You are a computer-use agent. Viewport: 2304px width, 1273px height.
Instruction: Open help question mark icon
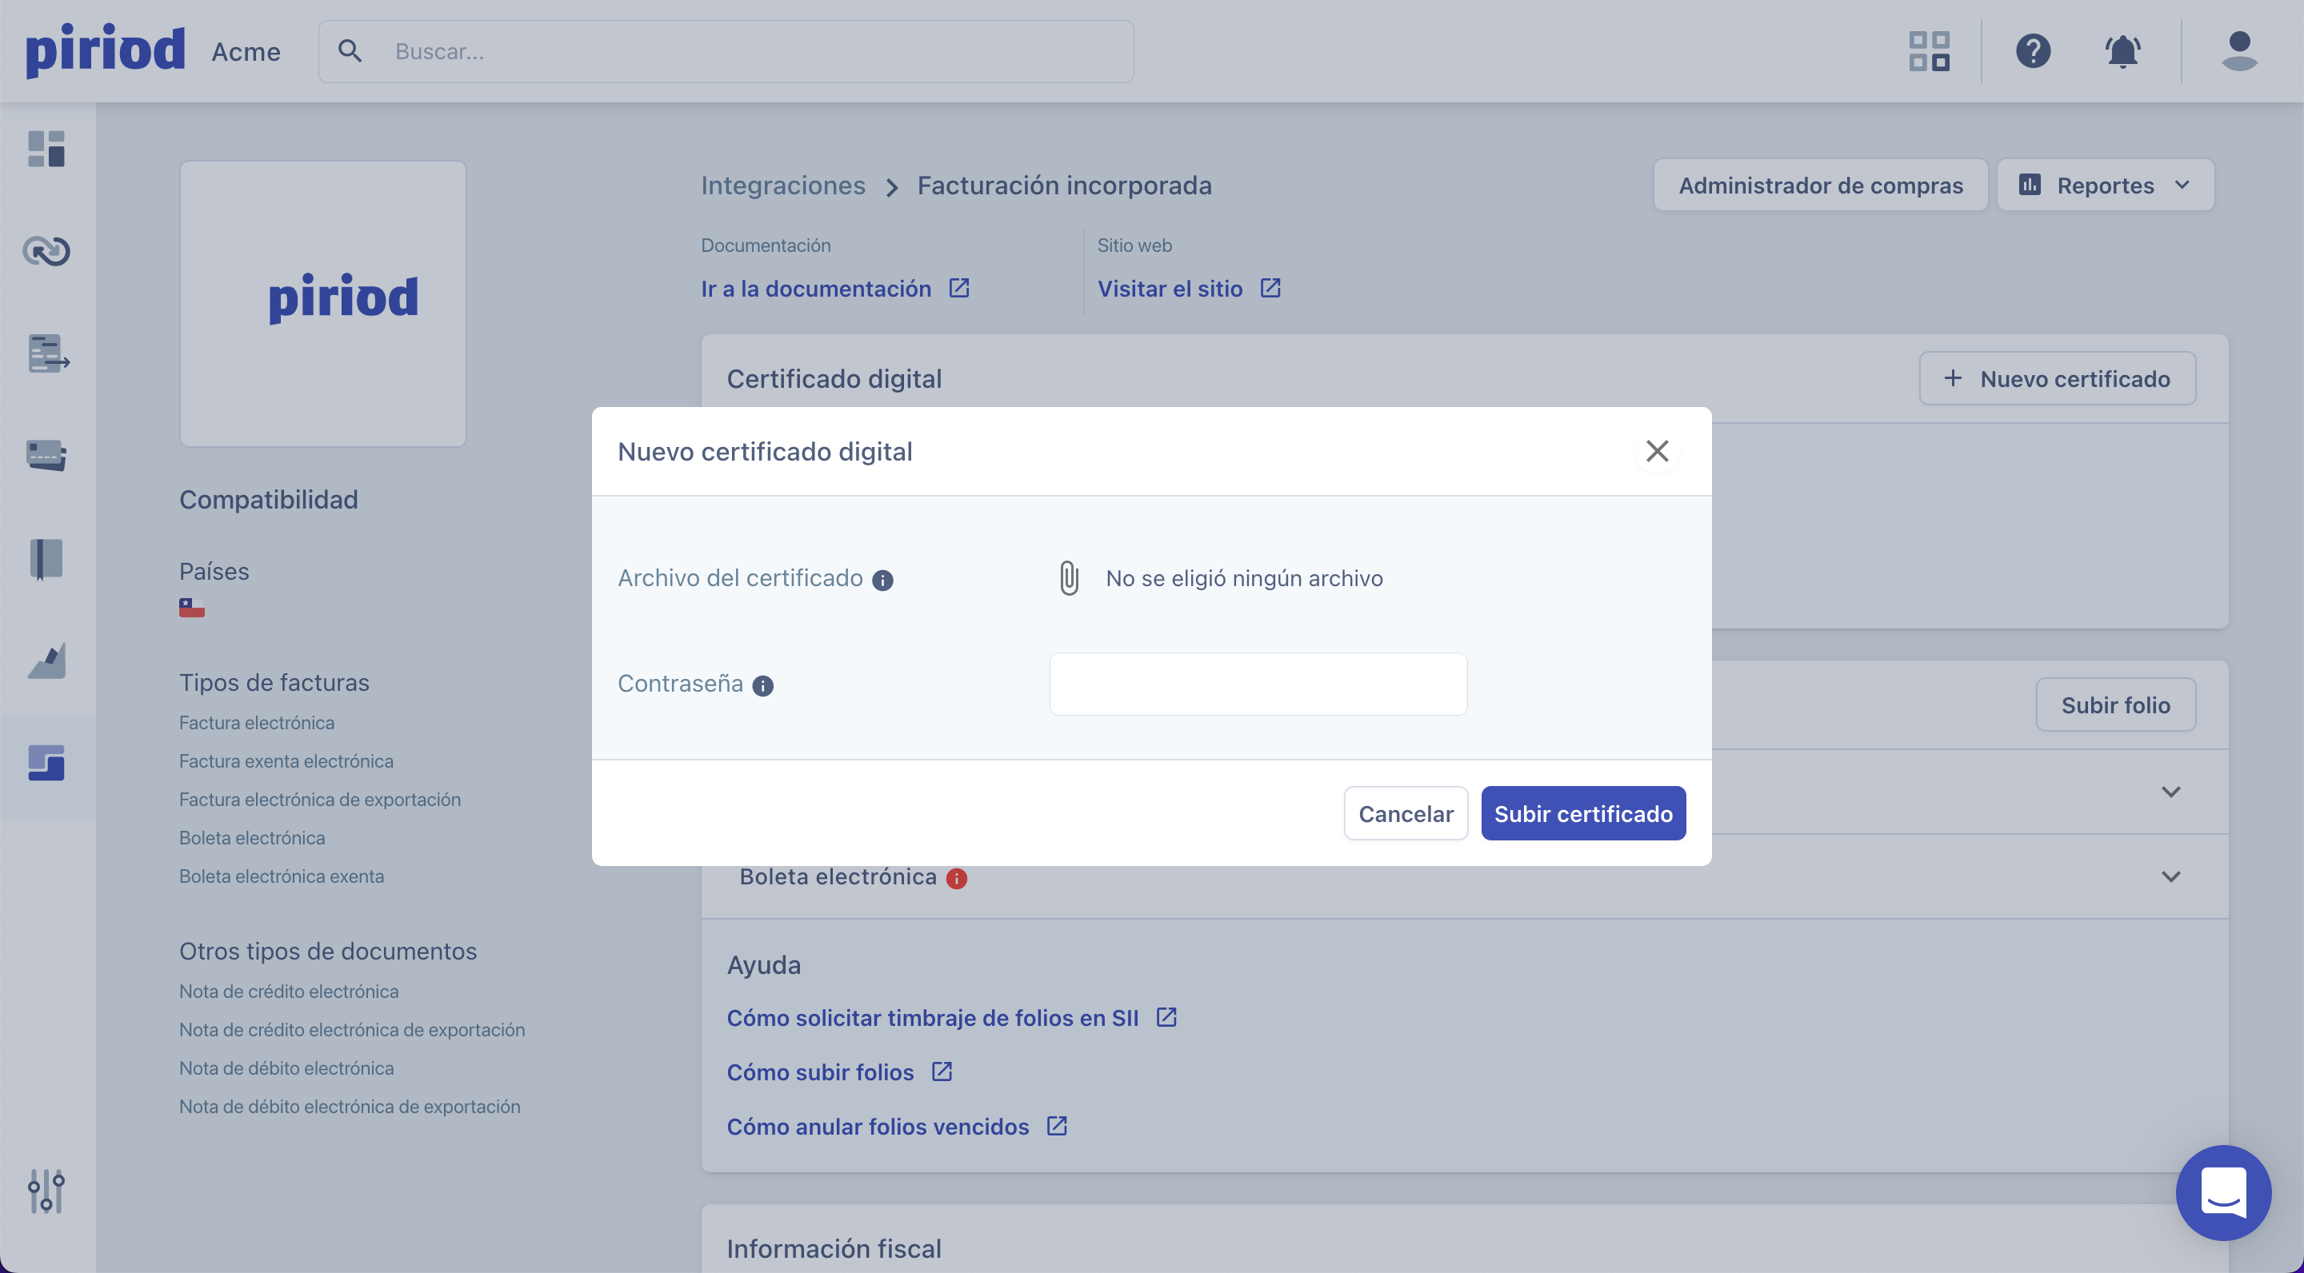2033,51
